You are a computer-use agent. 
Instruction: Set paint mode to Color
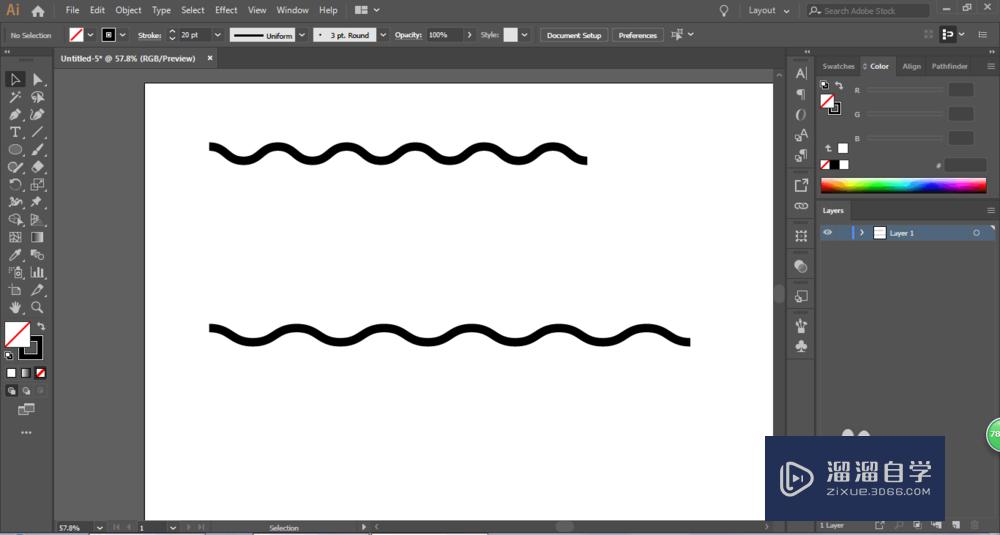(x=11, y=373)
